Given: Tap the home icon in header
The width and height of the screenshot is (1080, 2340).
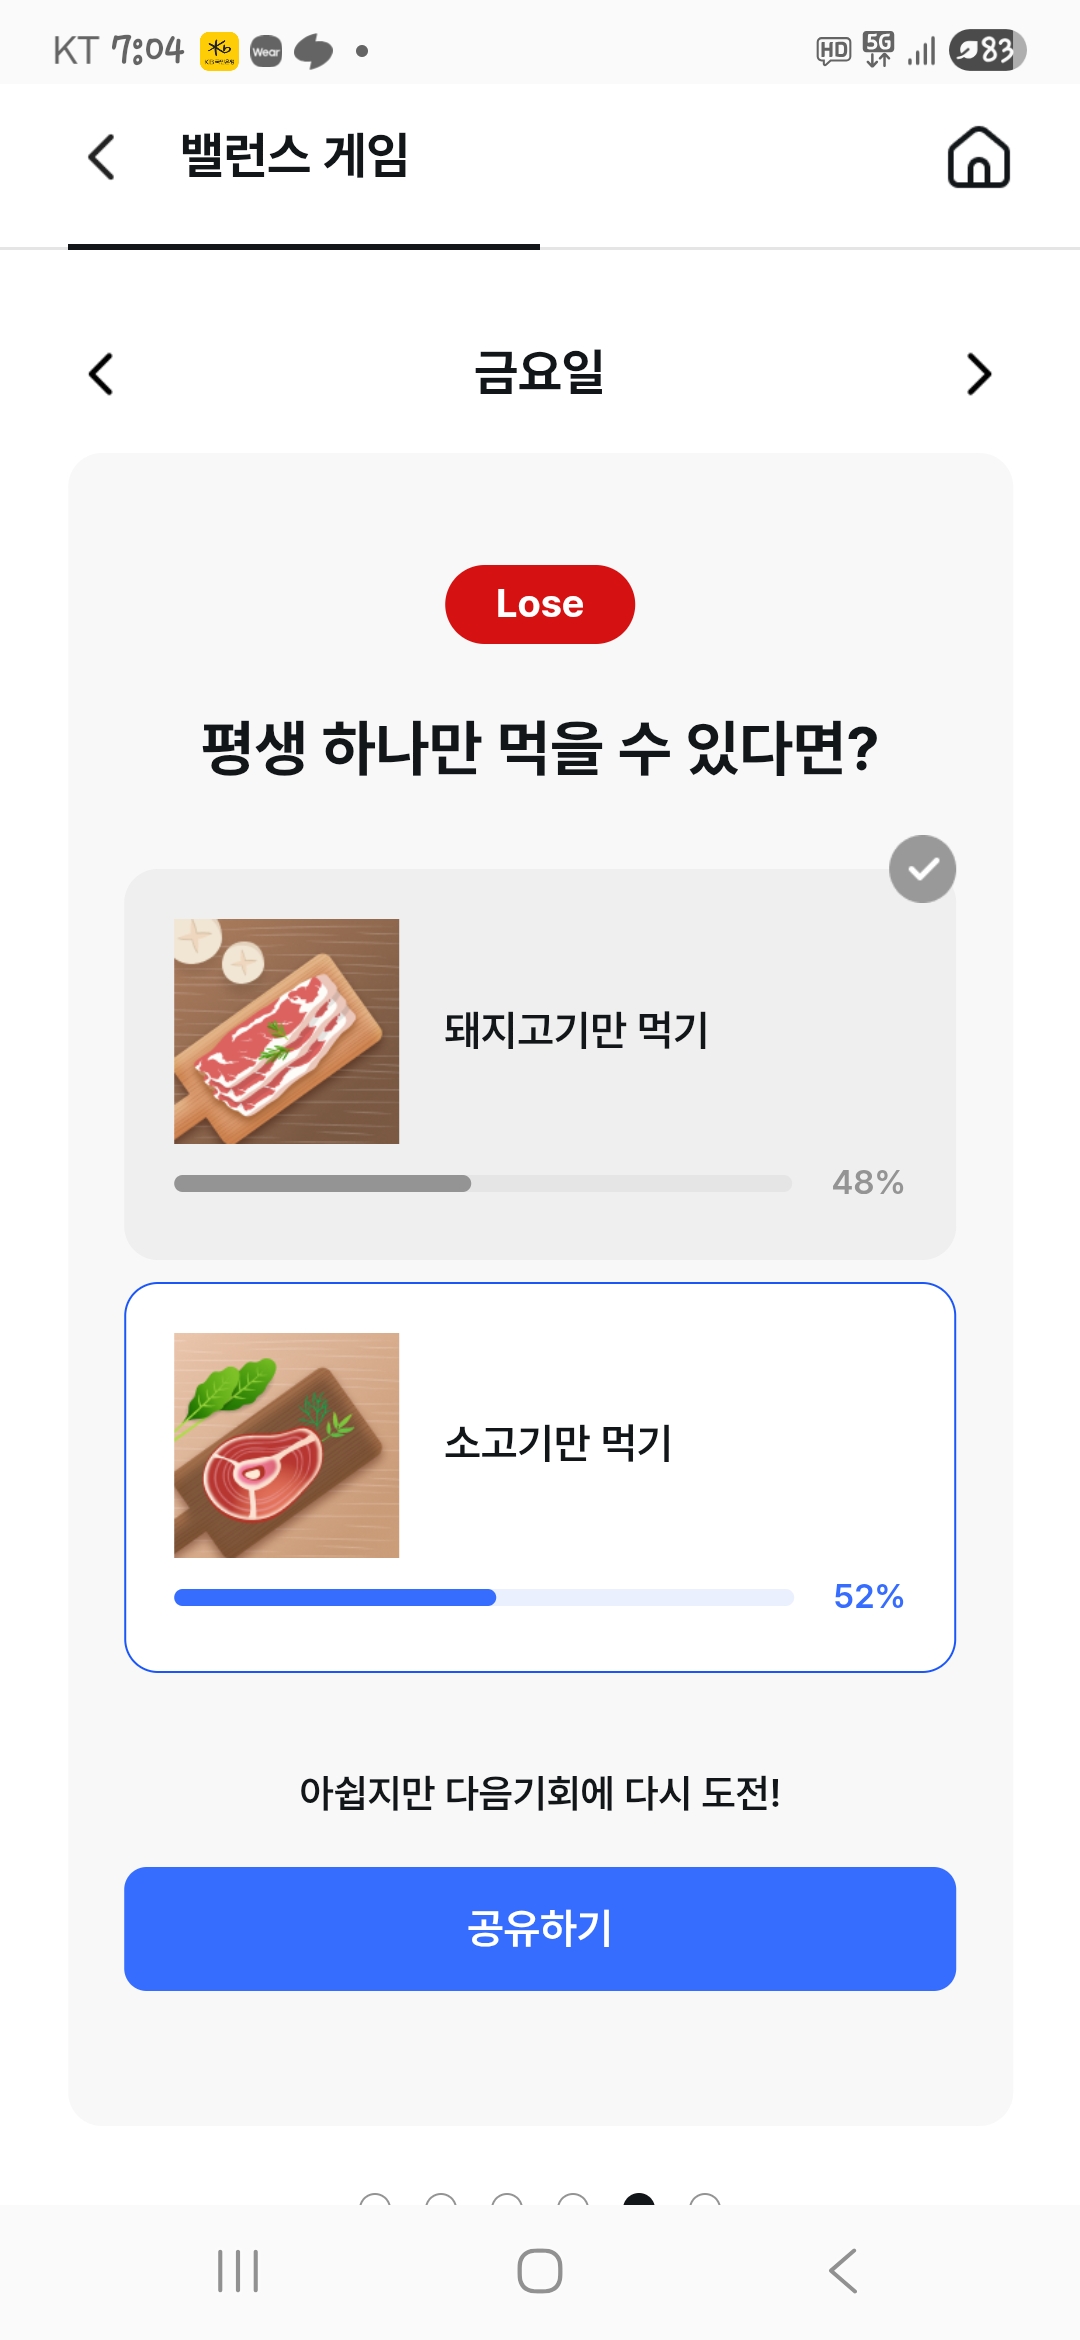Looking at the screenshot, I should coord(978,158).
